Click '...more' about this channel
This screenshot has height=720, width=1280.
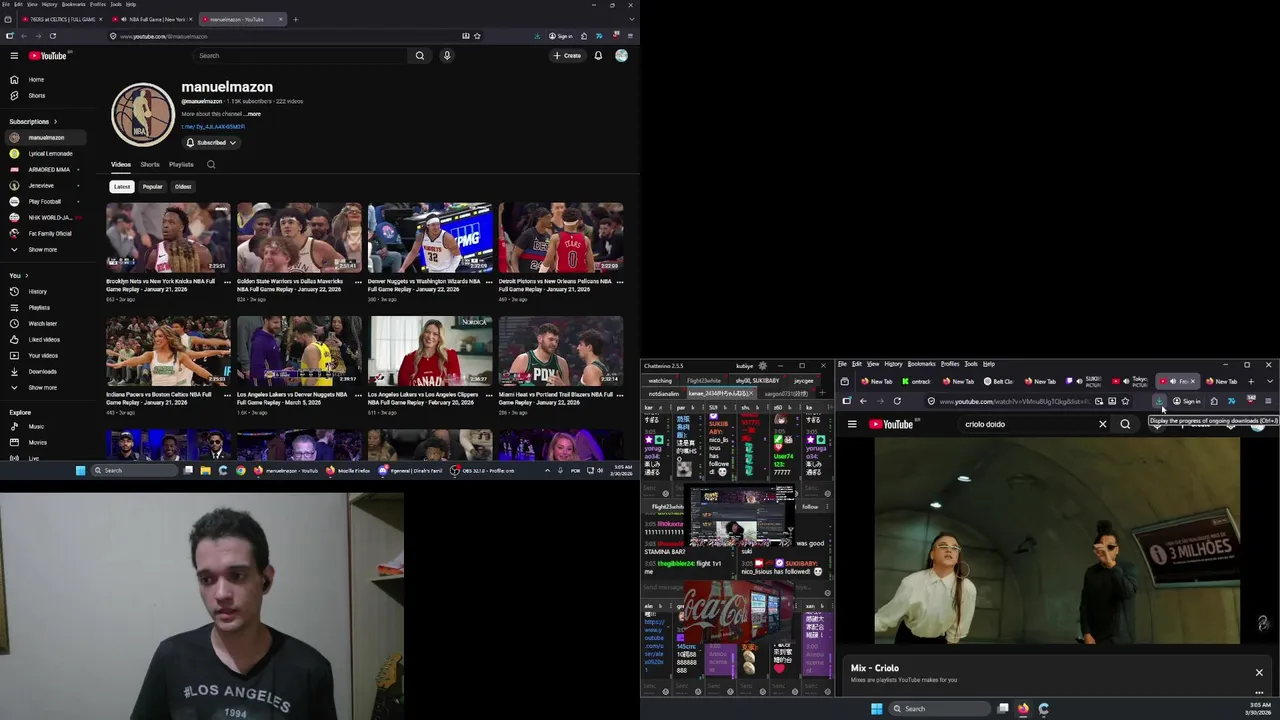point(253,114)
